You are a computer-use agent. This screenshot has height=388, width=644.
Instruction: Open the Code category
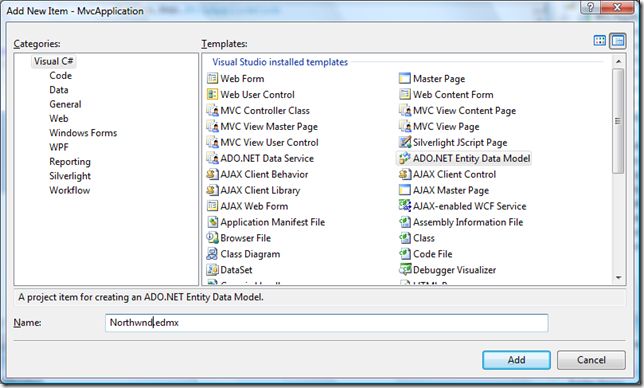click(x=60, y=76)
